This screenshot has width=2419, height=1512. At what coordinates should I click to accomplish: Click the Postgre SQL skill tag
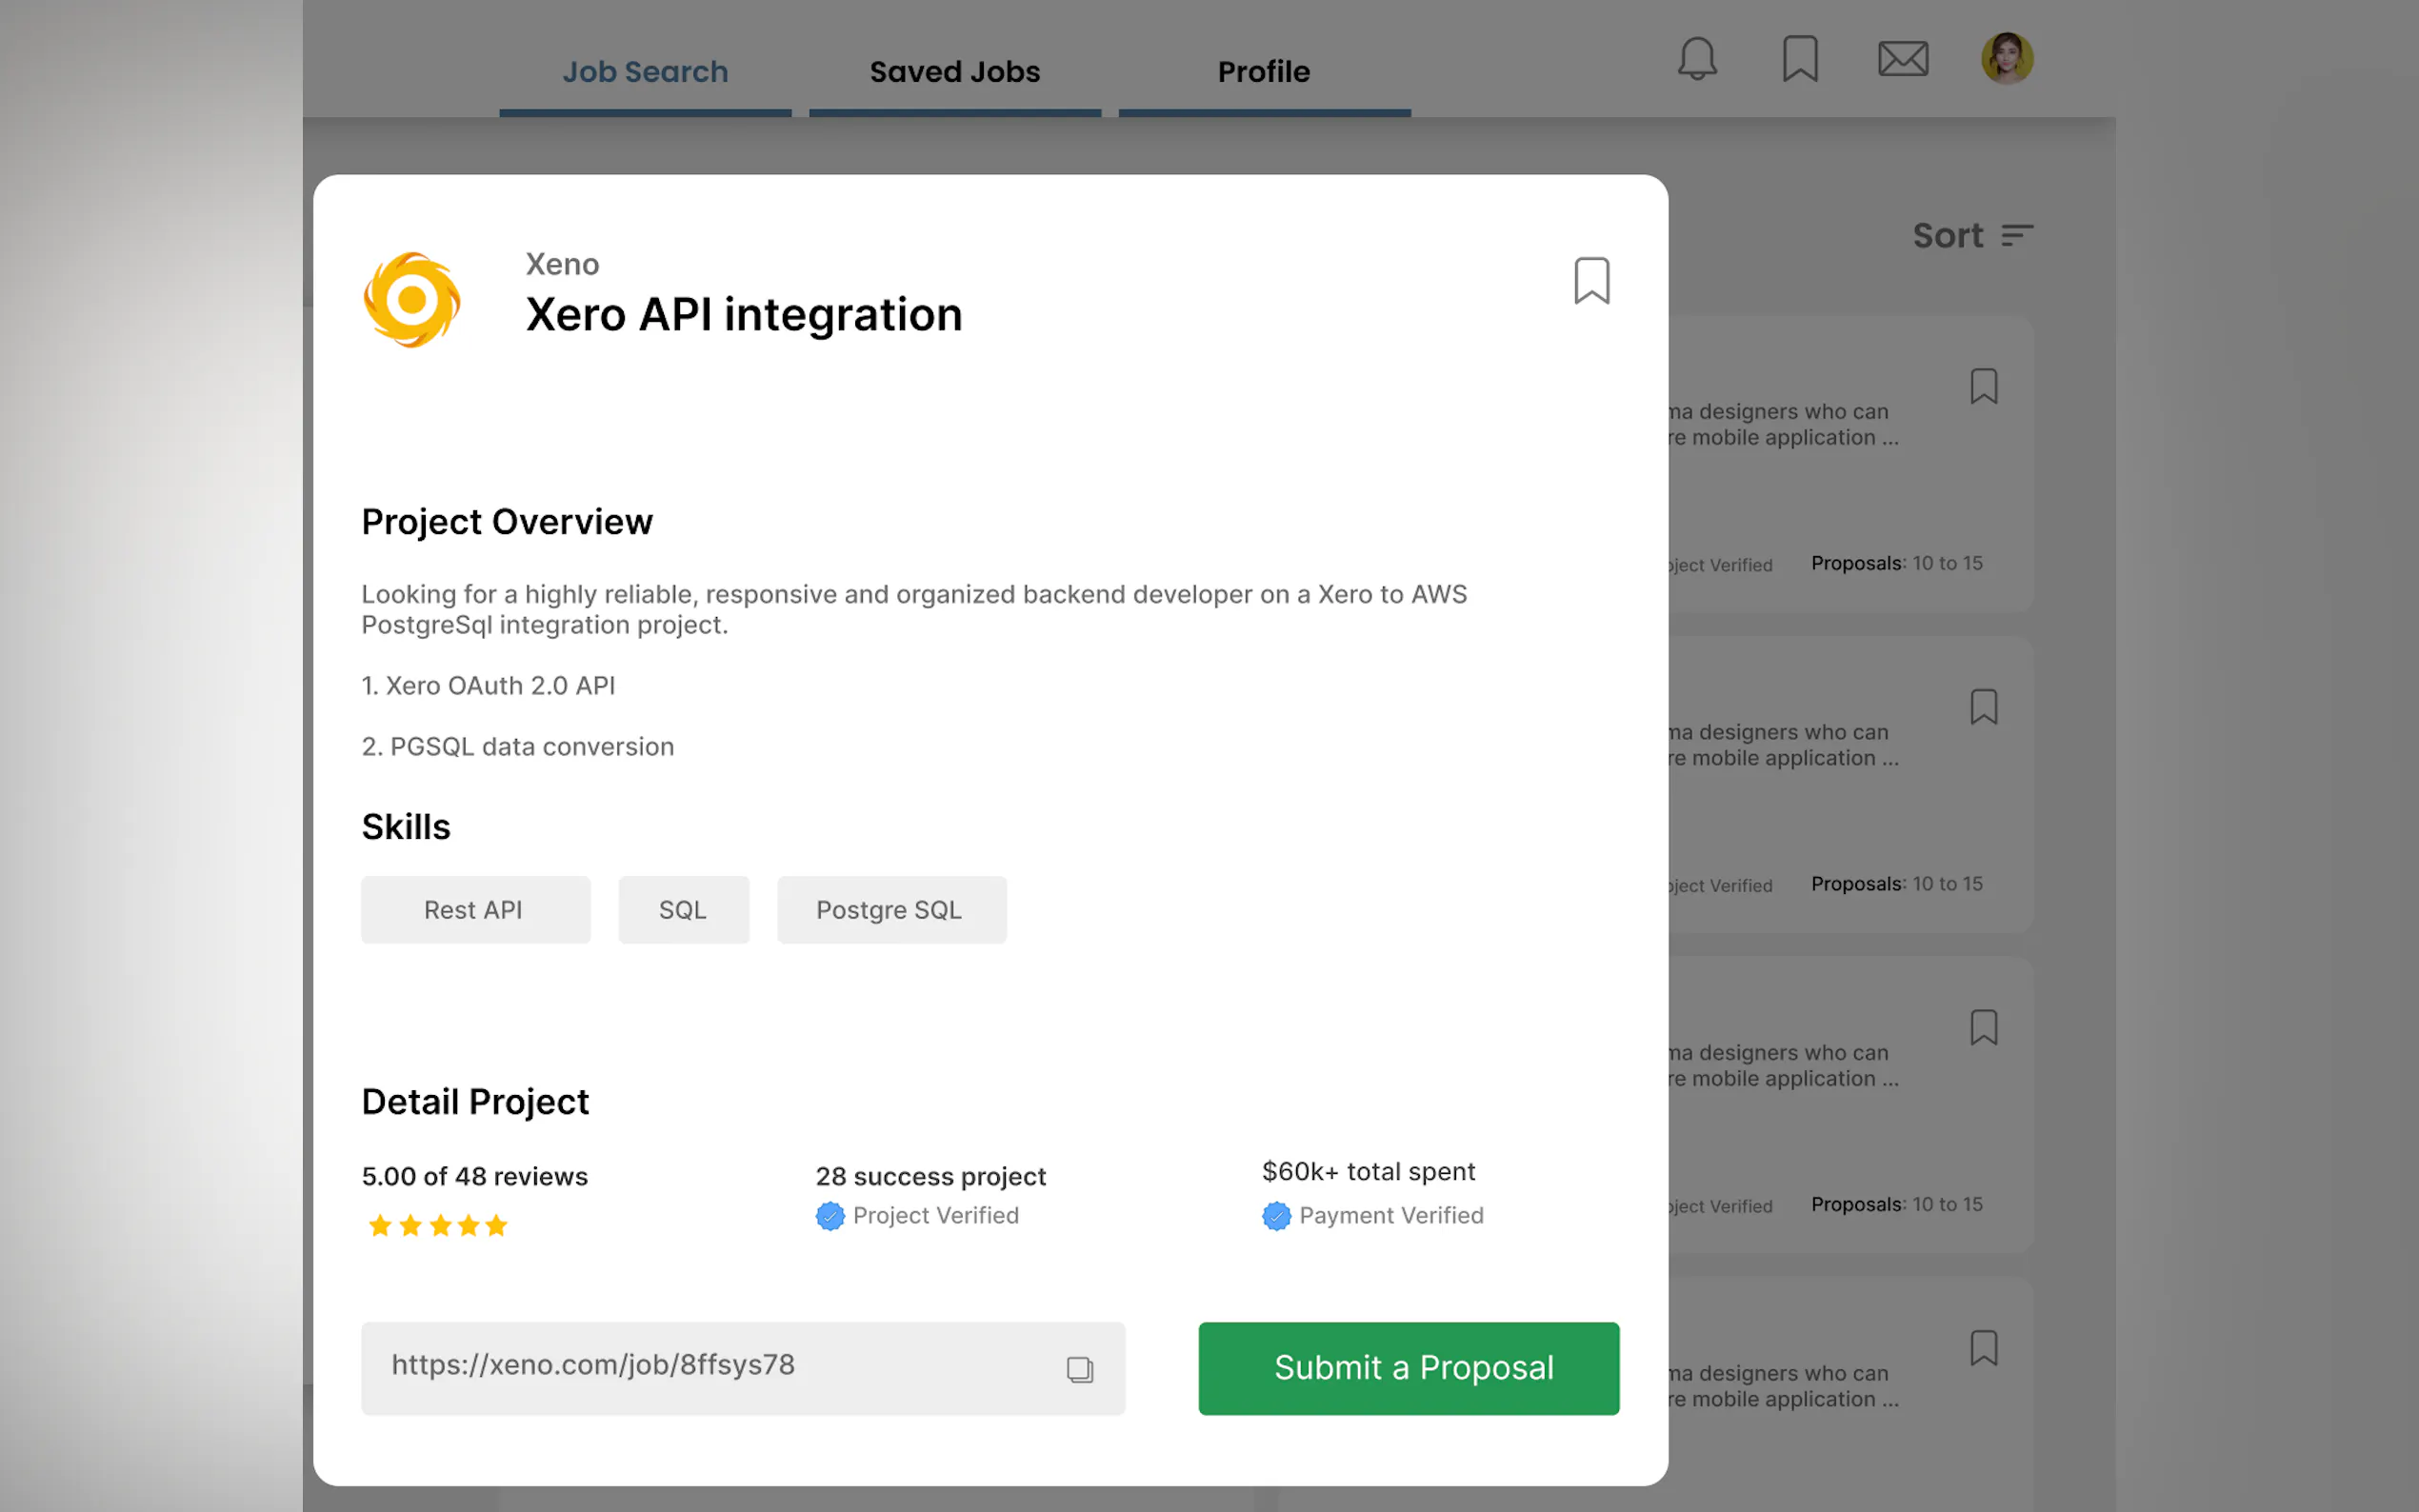[x=890, y=910]
